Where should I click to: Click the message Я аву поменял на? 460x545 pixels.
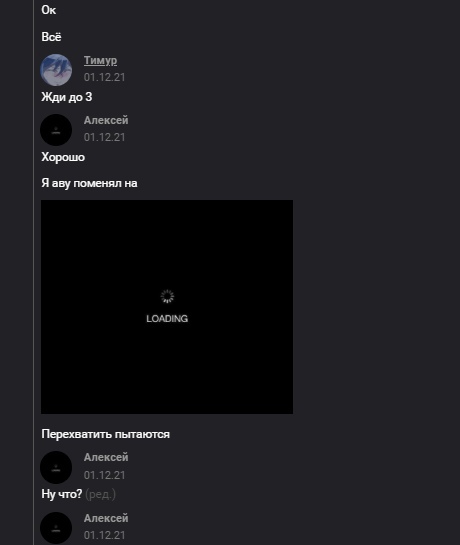click(89, 183)
